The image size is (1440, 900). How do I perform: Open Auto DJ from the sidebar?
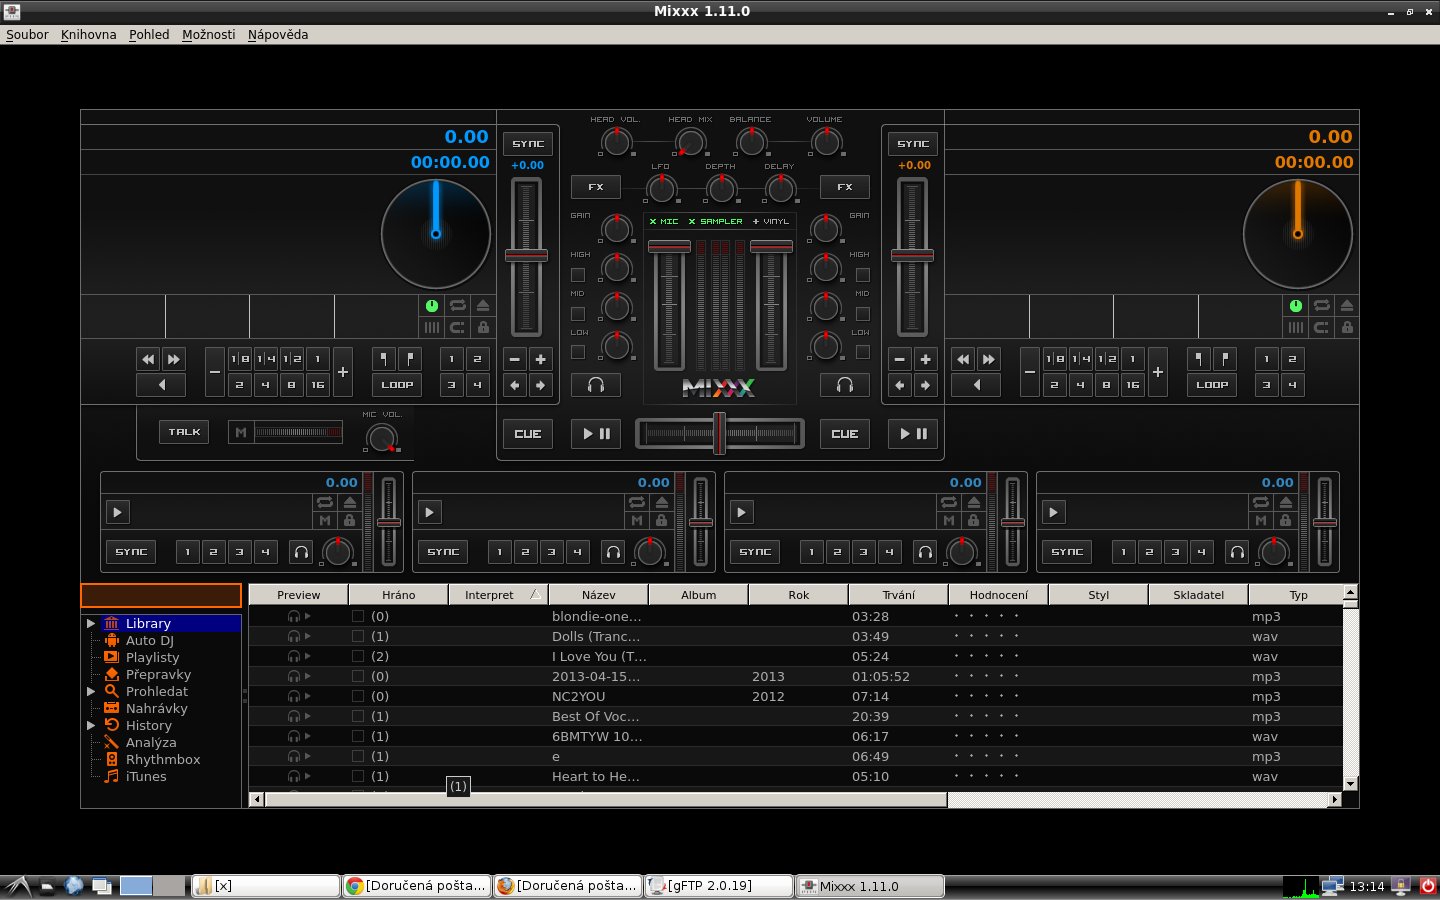[x=149, y=641]
